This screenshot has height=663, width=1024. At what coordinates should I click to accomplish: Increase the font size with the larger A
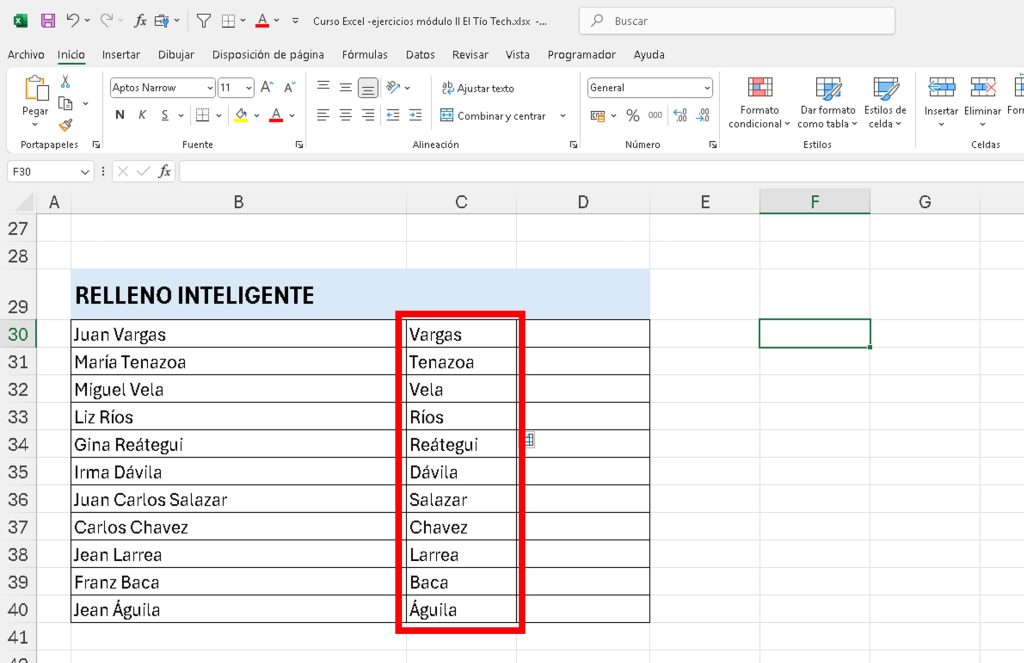pos(267,87)
